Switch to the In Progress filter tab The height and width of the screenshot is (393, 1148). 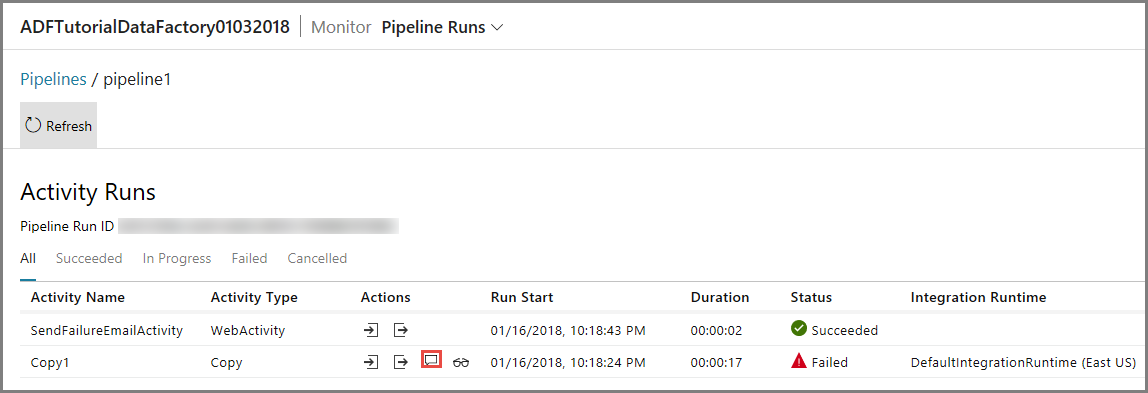tap(176, 258)
